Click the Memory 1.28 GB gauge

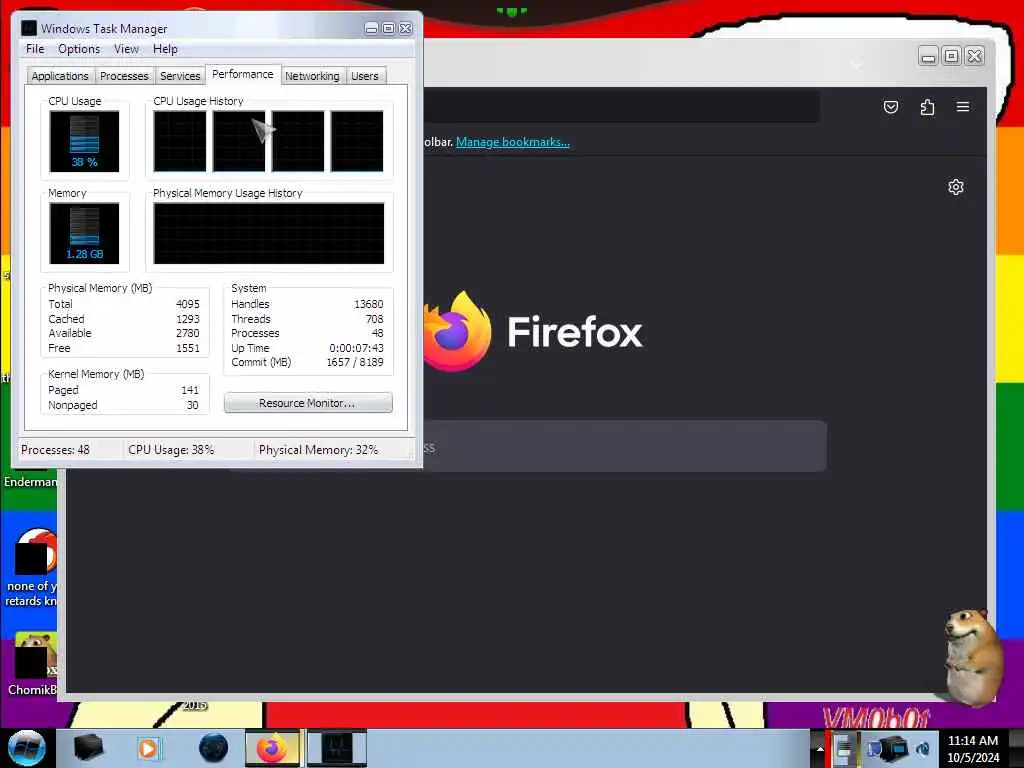(84, 233)
